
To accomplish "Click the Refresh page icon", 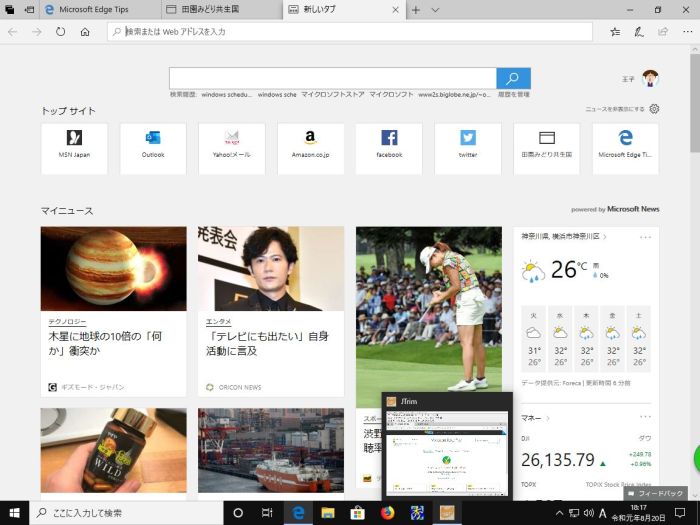I will 61,32.
